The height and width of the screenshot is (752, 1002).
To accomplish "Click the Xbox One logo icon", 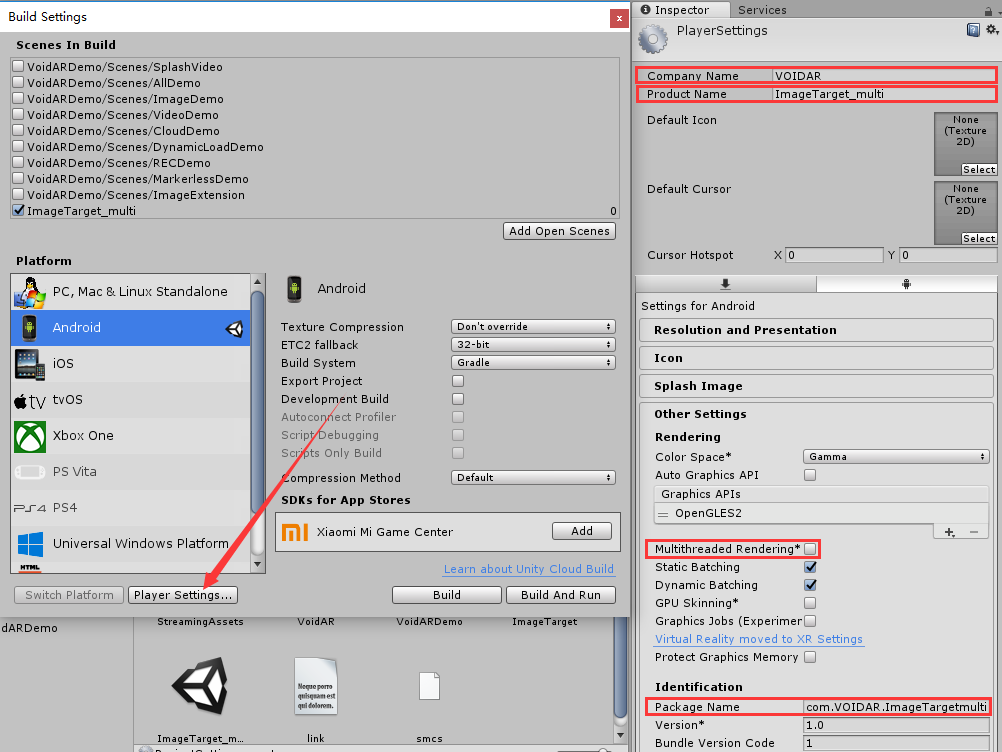I will pyautogui.click(x=30, y=436).
